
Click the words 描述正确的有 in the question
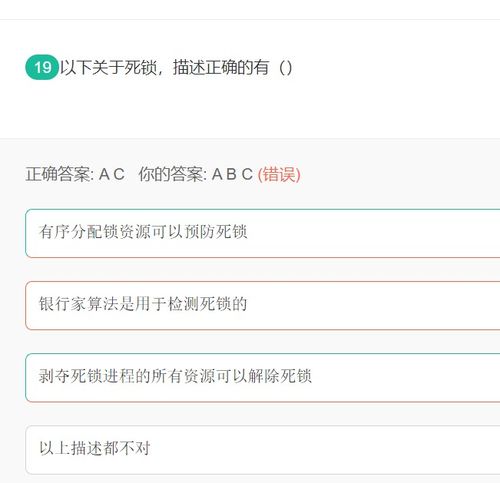[221, 68]
